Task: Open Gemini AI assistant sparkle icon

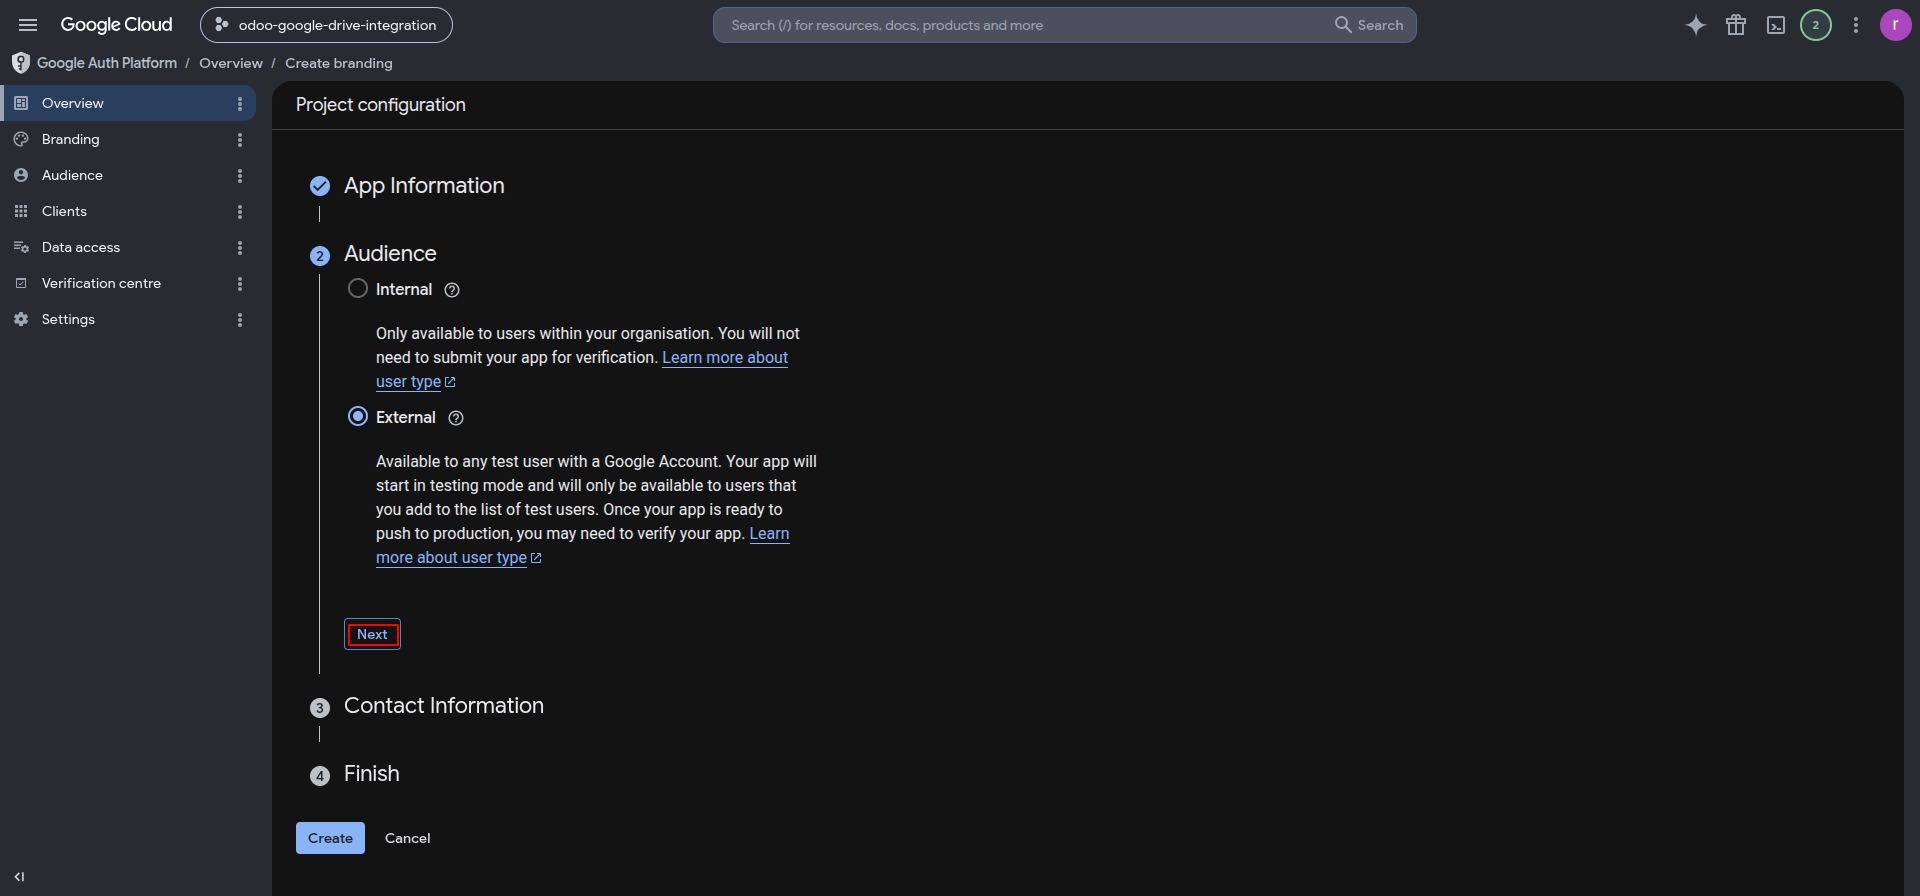Action: 1696,25
